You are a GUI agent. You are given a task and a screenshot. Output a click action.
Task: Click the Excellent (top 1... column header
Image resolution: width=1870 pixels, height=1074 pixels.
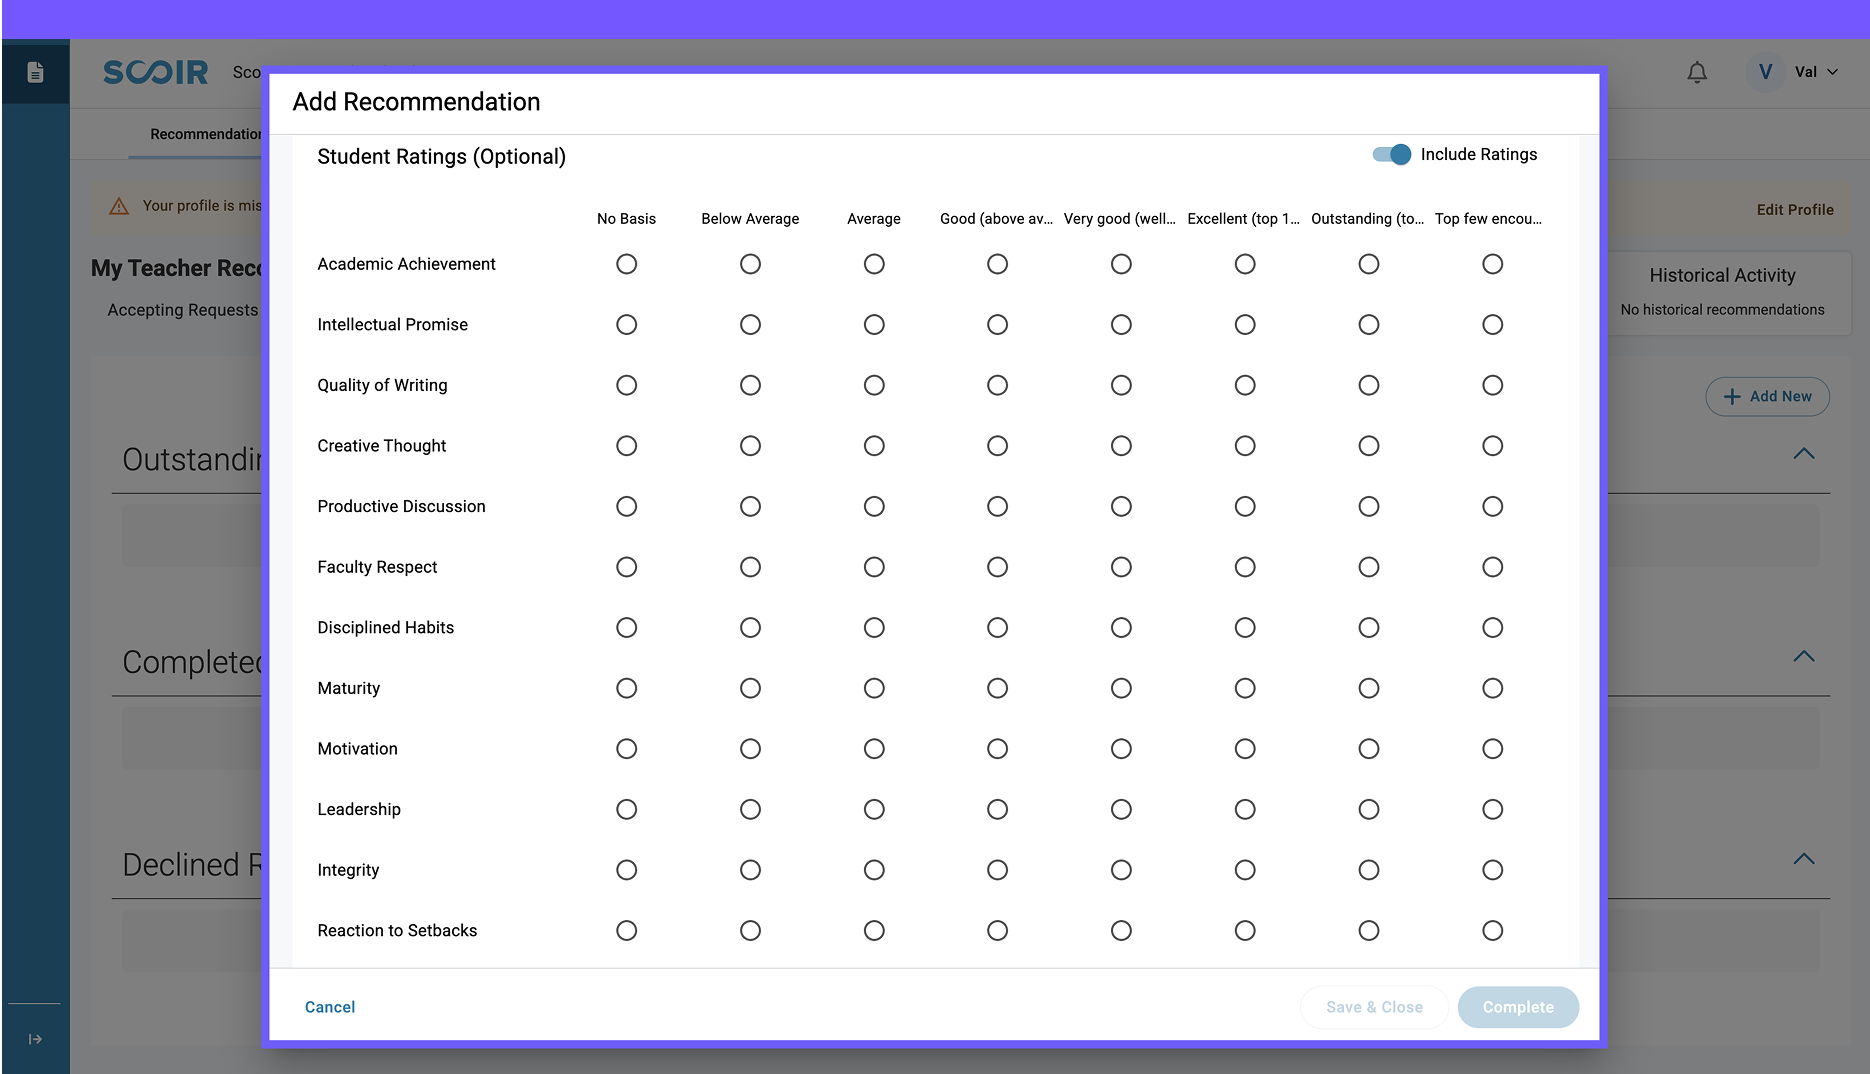(1244, 219)
